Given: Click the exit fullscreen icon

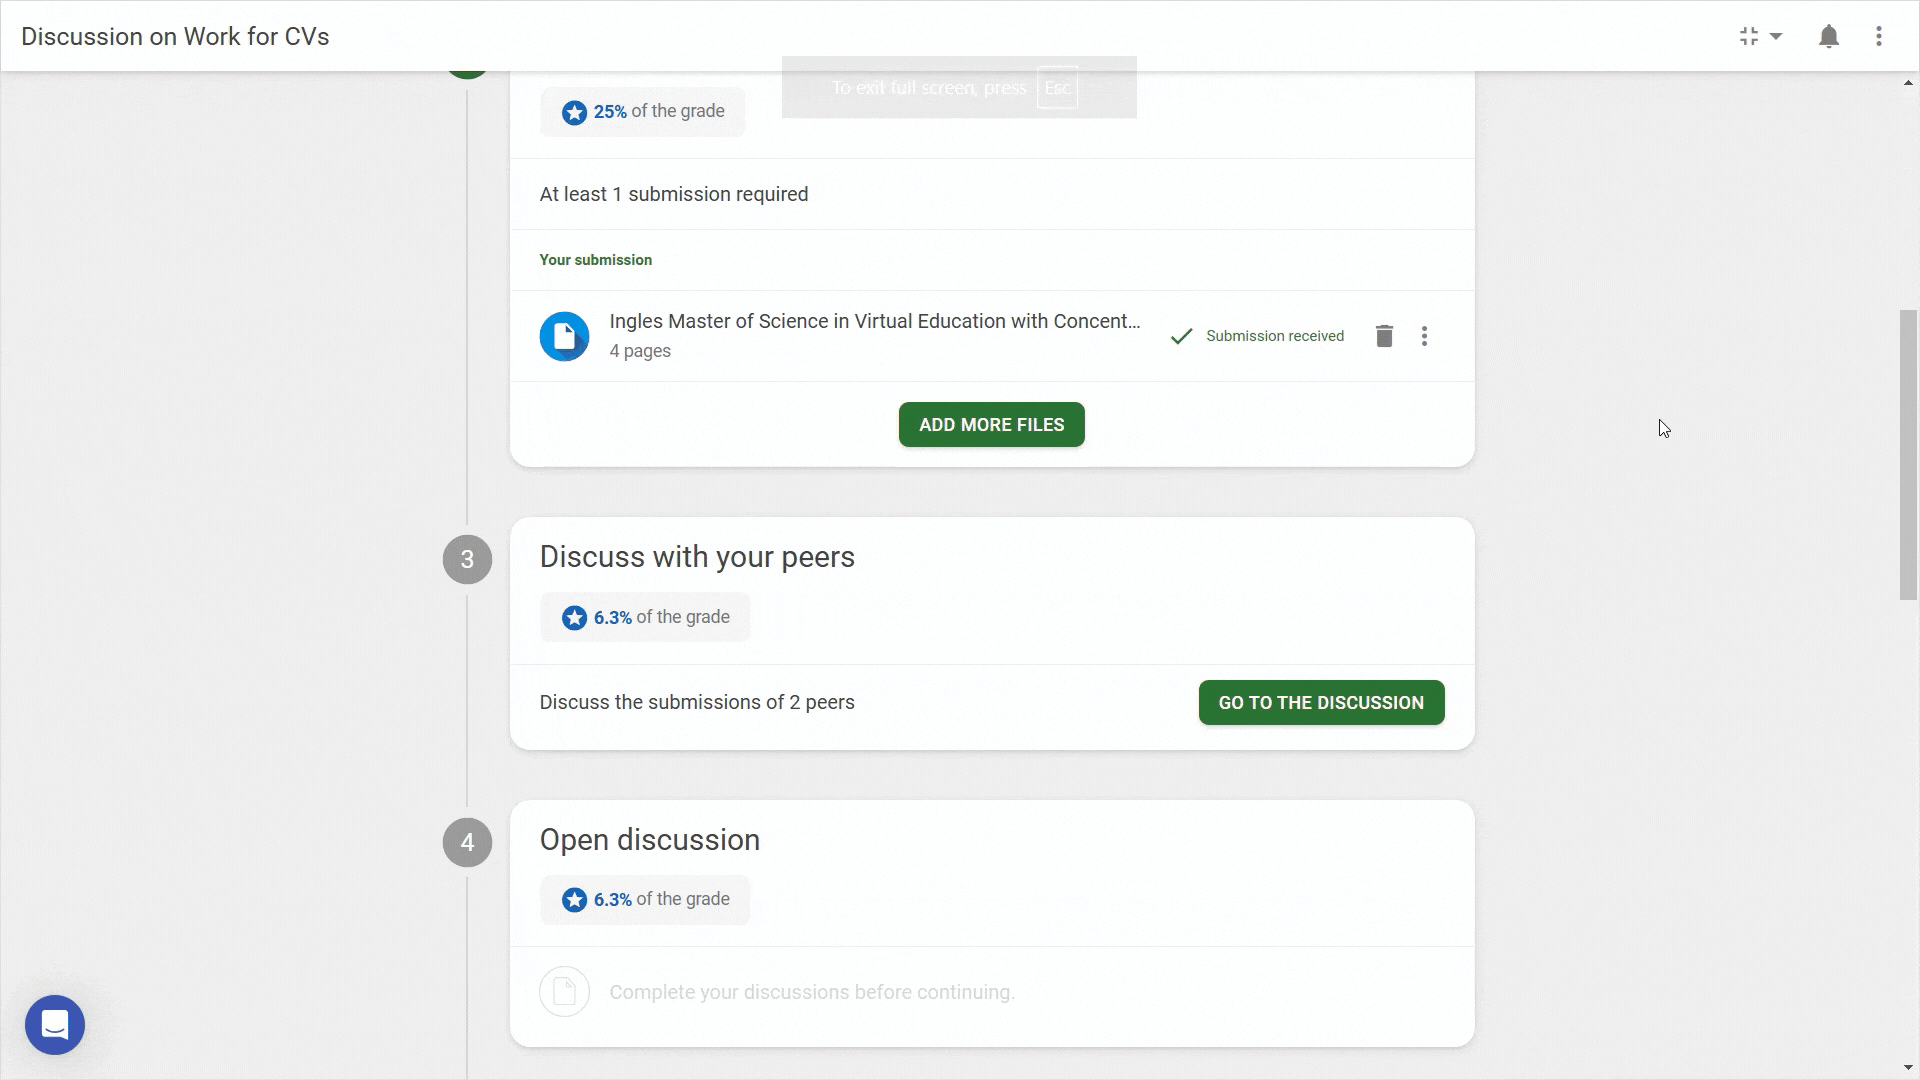Looking at the screenshot, I should [x=1749, y=37].
